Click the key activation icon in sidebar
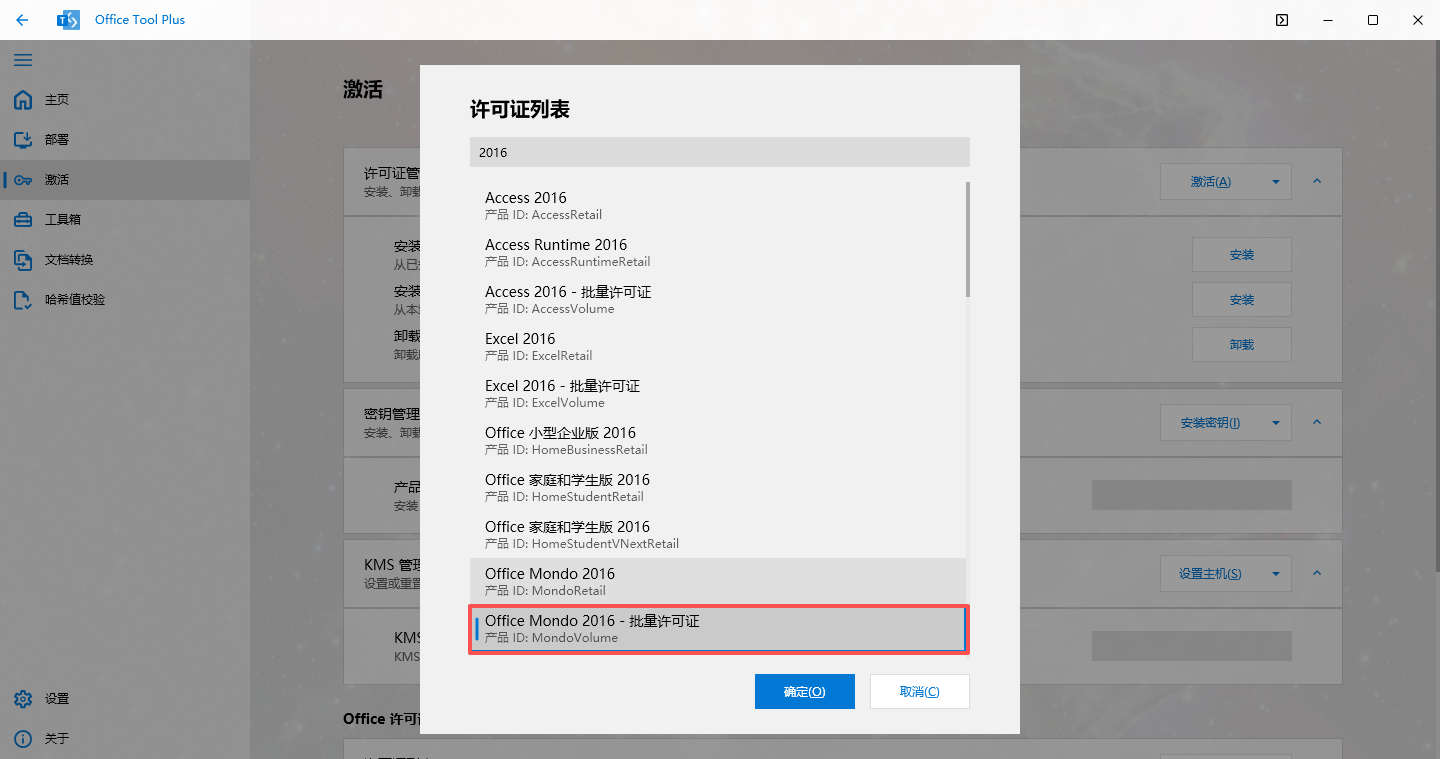 23,180
